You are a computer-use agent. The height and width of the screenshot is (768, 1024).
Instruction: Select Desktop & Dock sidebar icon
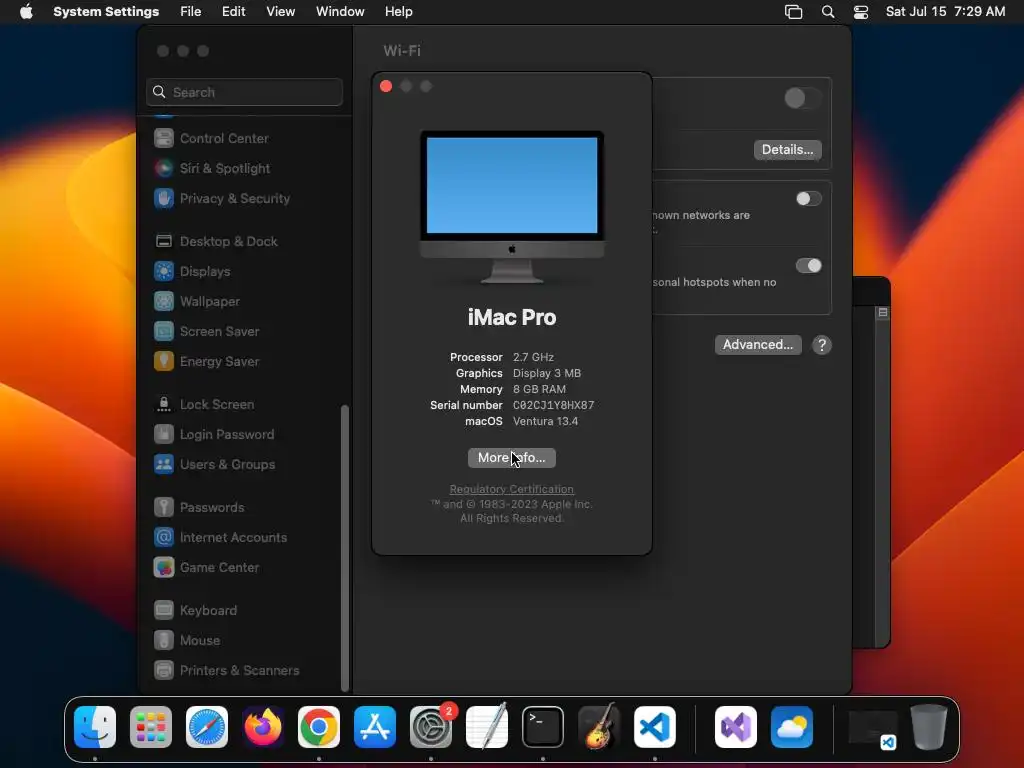coord(164,242)
